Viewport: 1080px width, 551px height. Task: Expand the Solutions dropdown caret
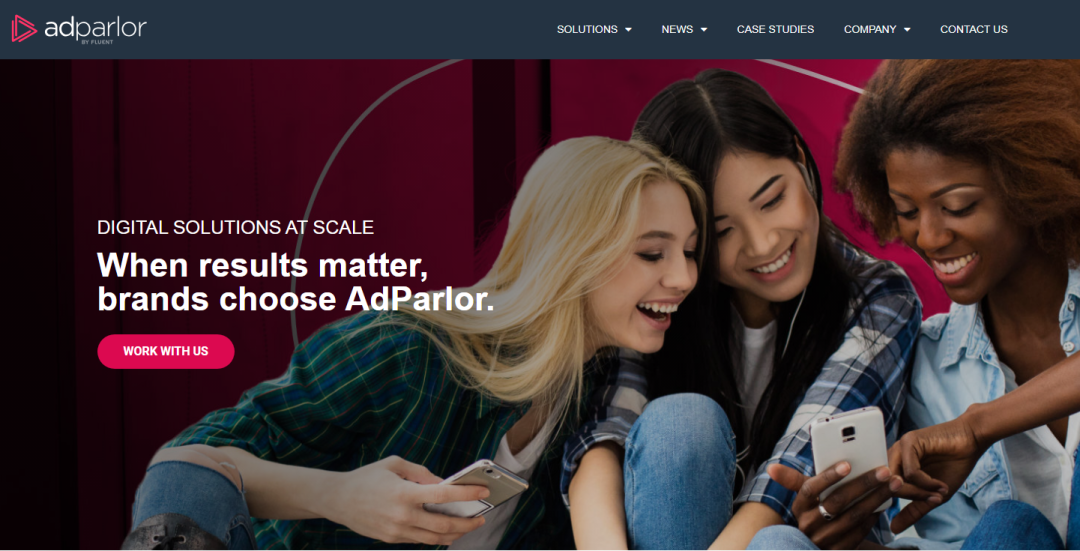pos(628,30)
